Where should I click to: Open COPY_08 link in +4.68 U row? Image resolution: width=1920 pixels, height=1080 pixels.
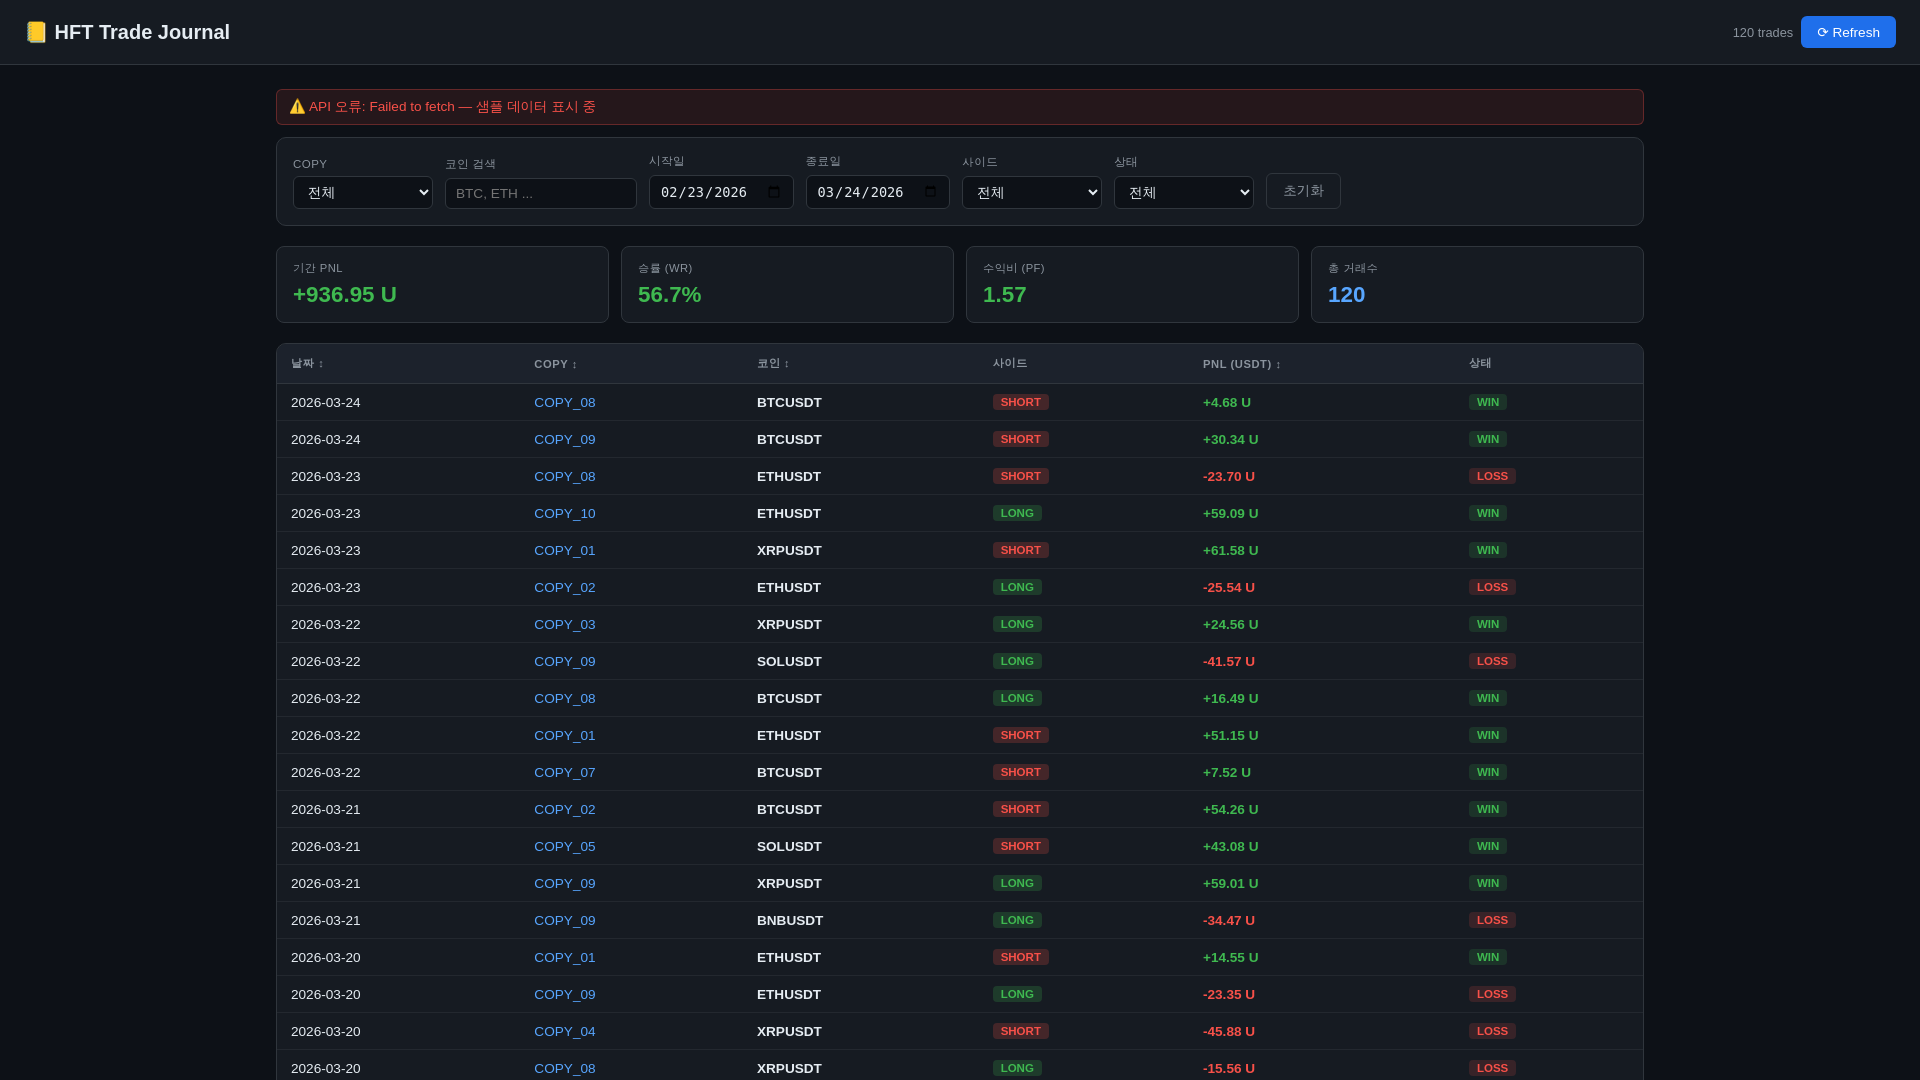coord(565,403)
